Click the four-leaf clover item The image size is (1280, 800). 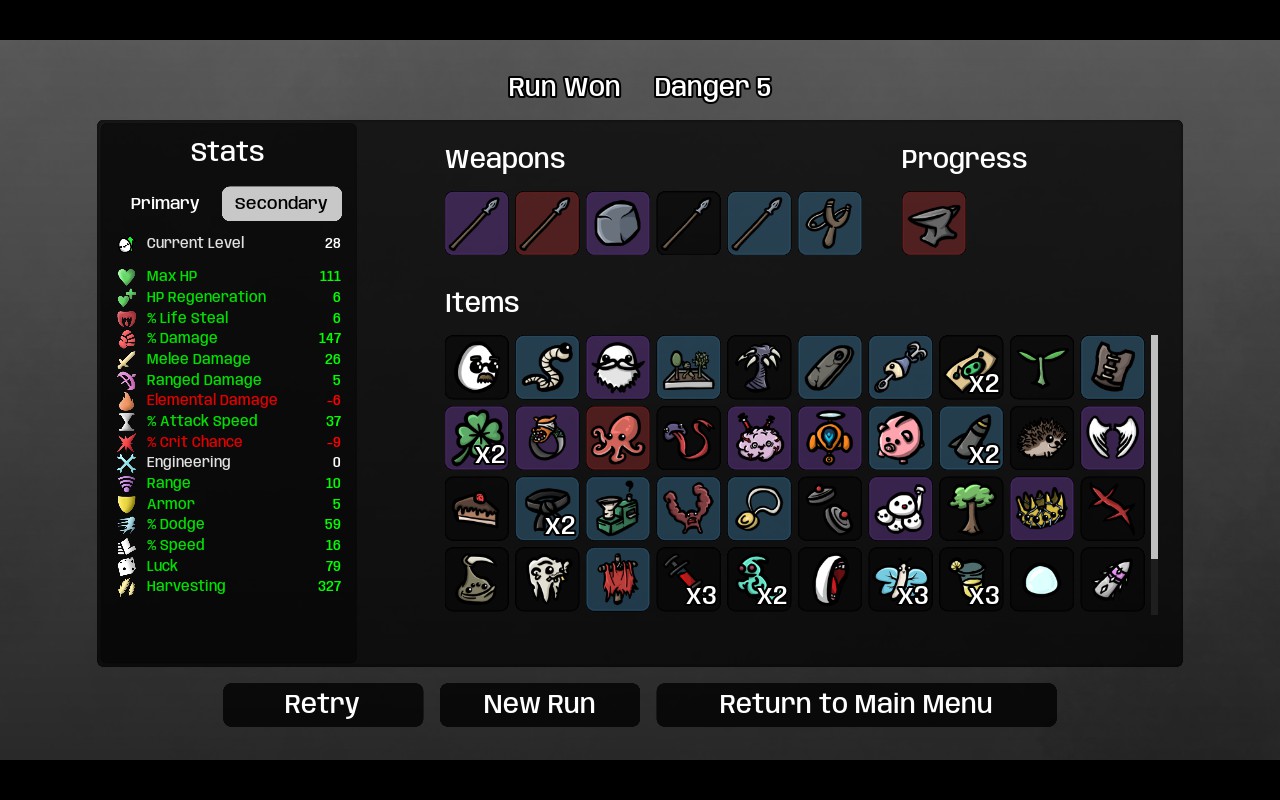click(477, 438)
